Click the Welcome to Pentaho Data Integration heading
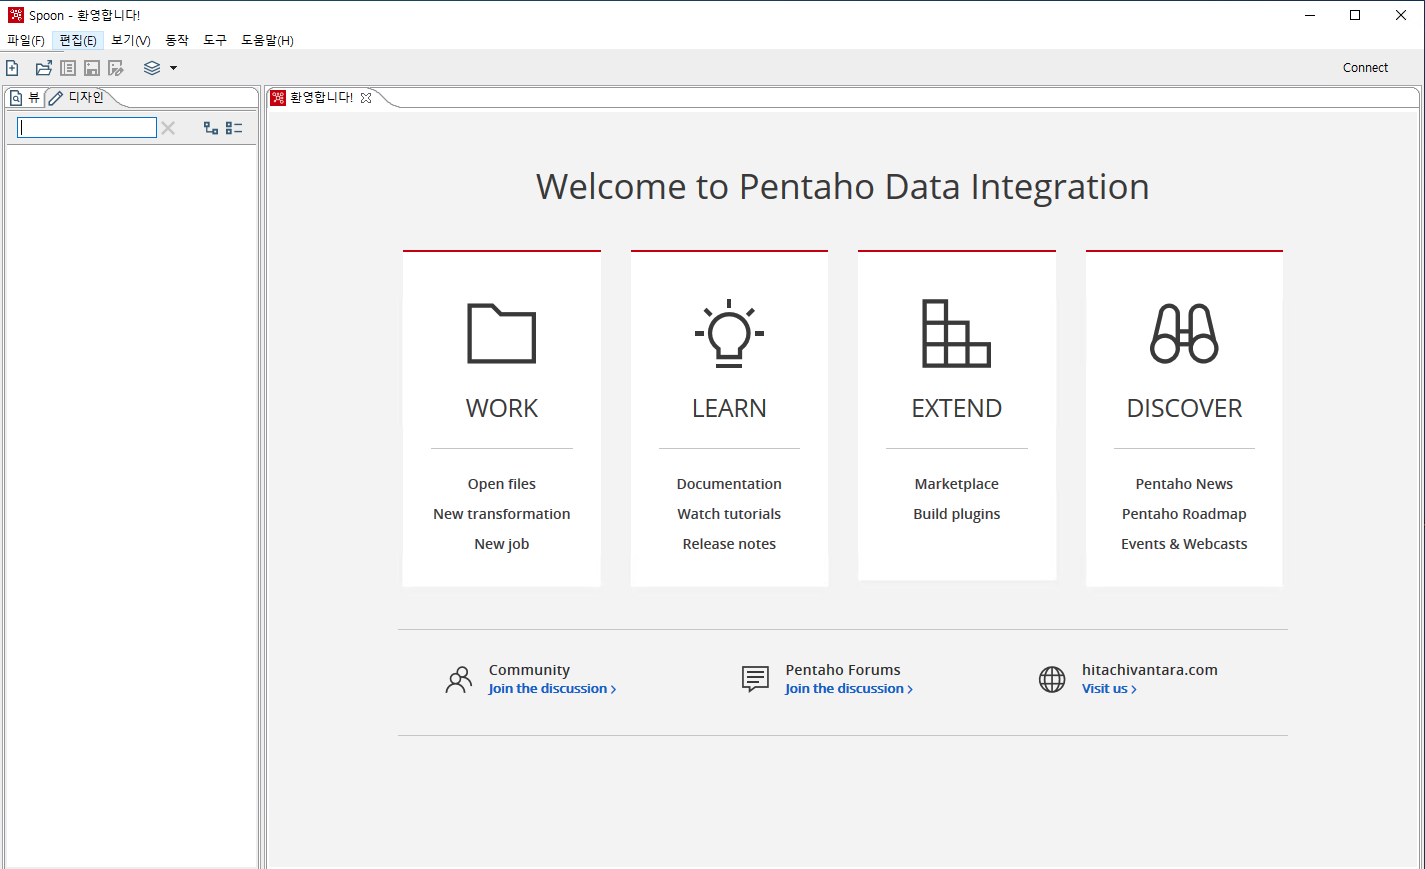This screenshot has height=869, width=1425. (842, 187)
